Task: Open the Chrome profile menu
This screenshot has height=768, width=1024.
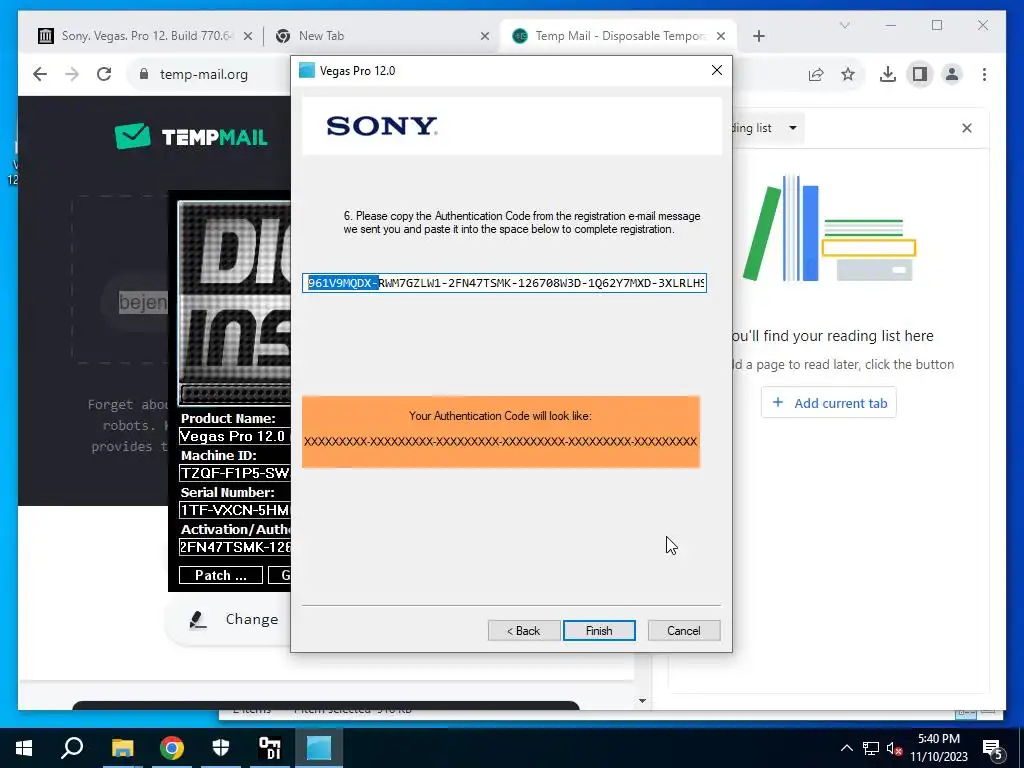Action: [x=952, y=74]
